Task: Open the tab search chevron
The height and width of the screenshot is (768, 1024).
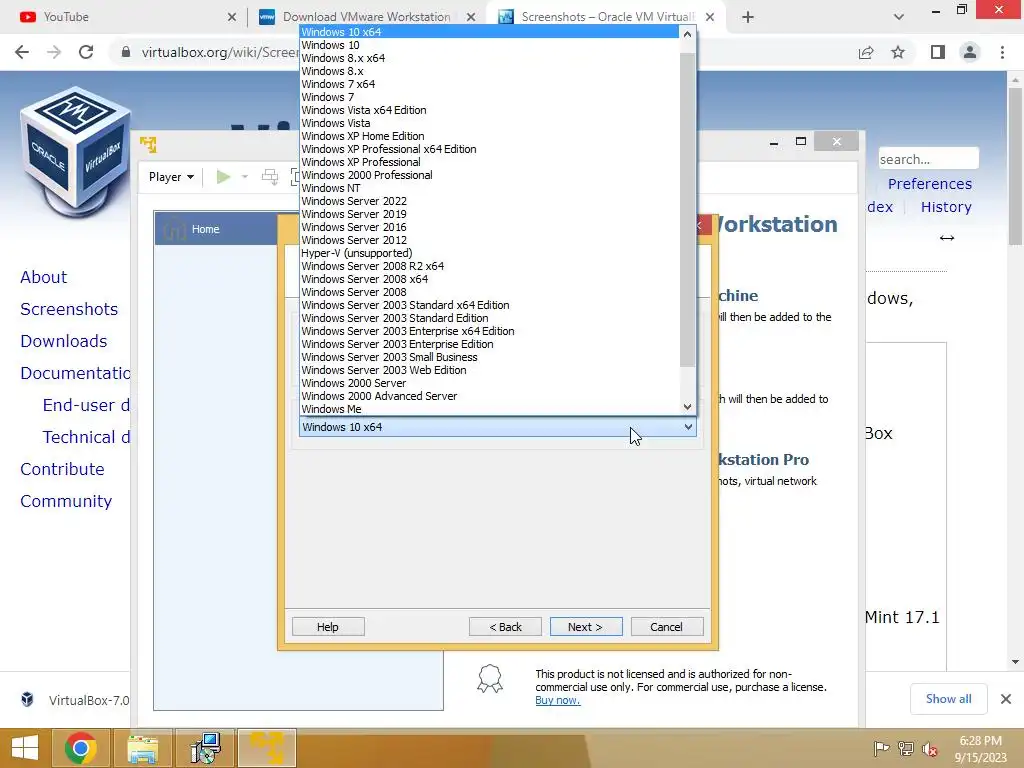Action: [x=899, y=17]
